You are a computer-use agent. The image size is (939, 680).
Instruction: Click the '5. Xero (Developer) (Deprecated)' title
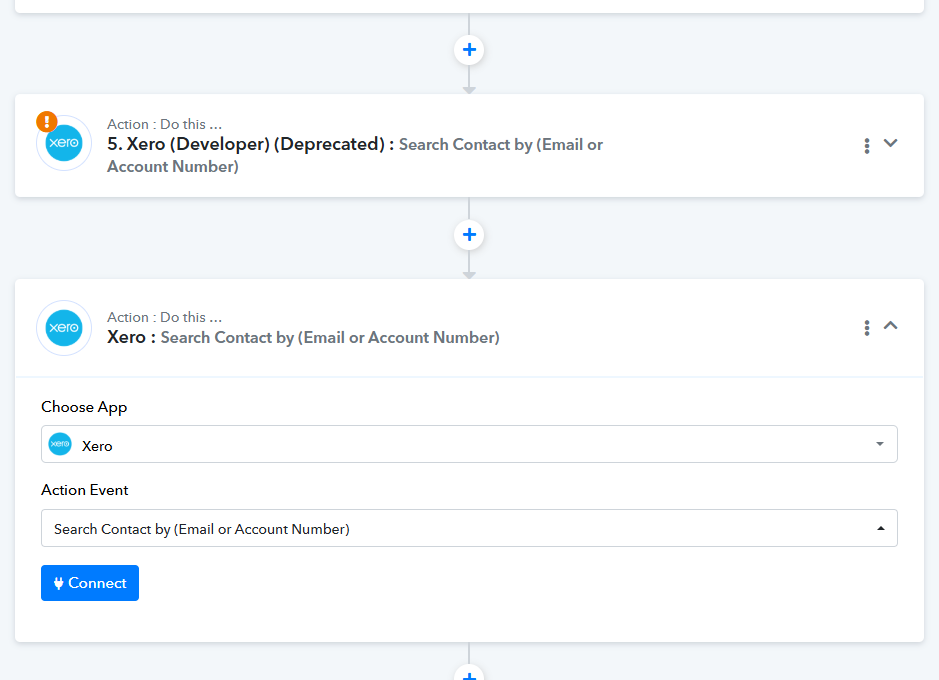pyautogui.click(x=246, y=144)
